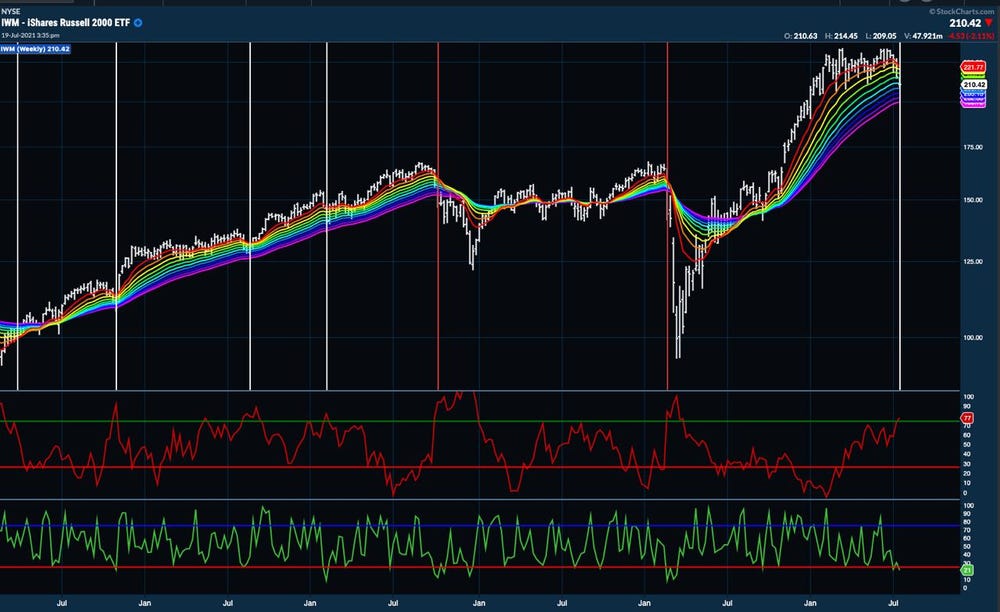Viewport: 1000px width, 612px height.
Task: Select the IWM (Weekly) 210.42 legend label
Action: [36, 49]
